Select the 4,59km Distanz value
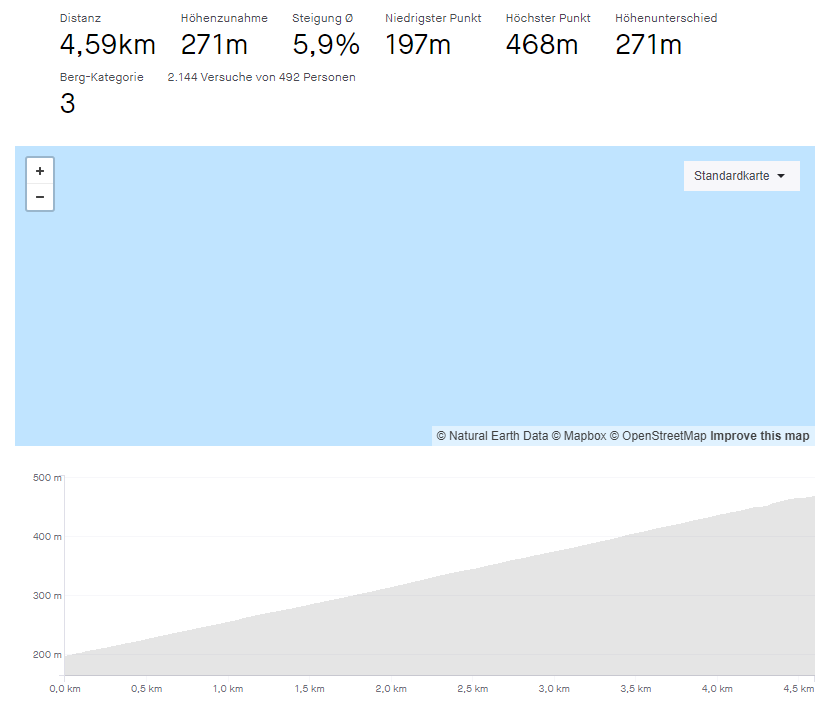Image resolution: width=827 pixels, height=701 pixels. click(x=107, y=45)
